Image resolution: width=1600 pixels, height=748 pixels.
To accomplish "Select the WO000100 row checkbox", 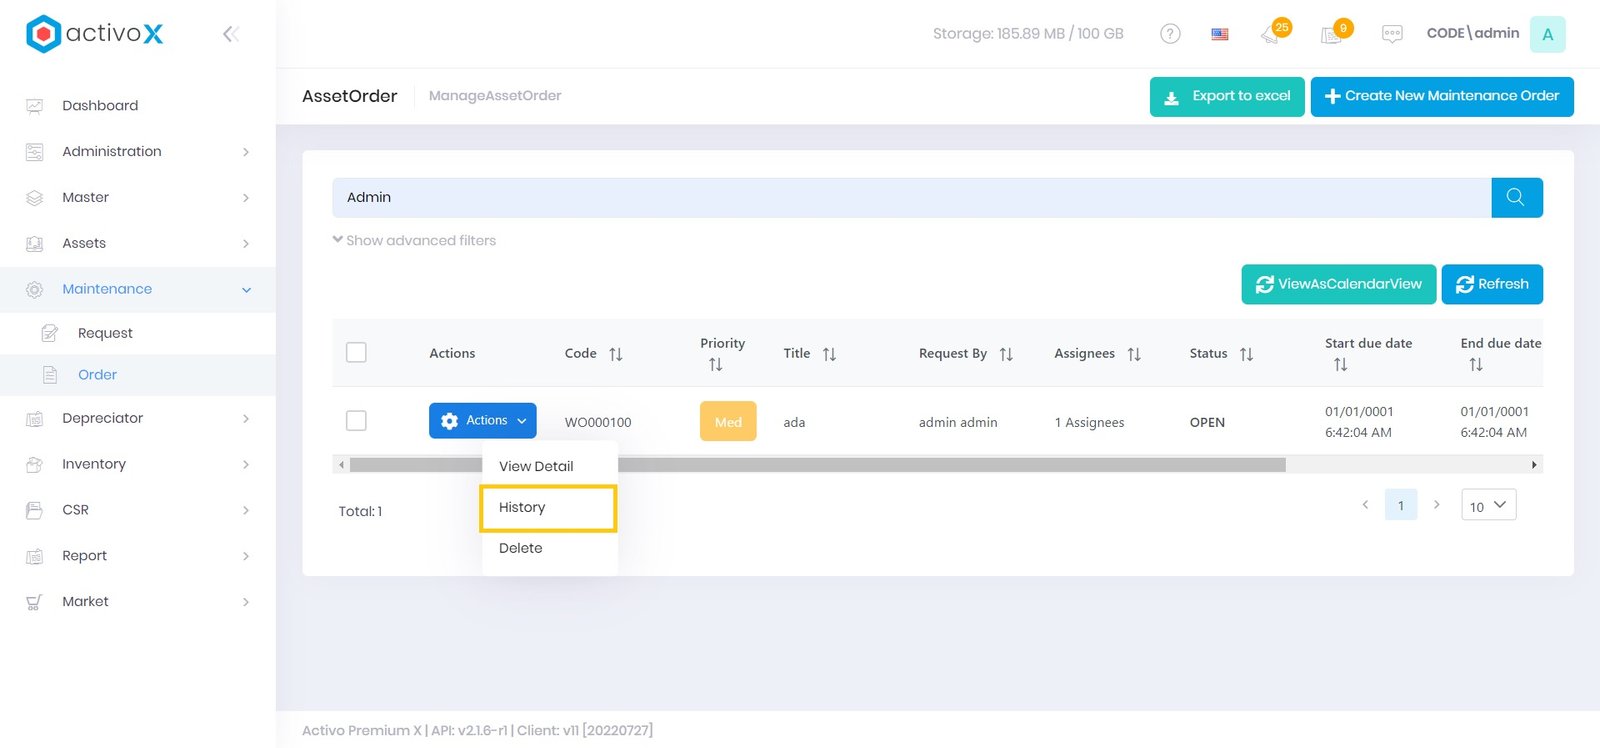I will [x=356, y=421].
